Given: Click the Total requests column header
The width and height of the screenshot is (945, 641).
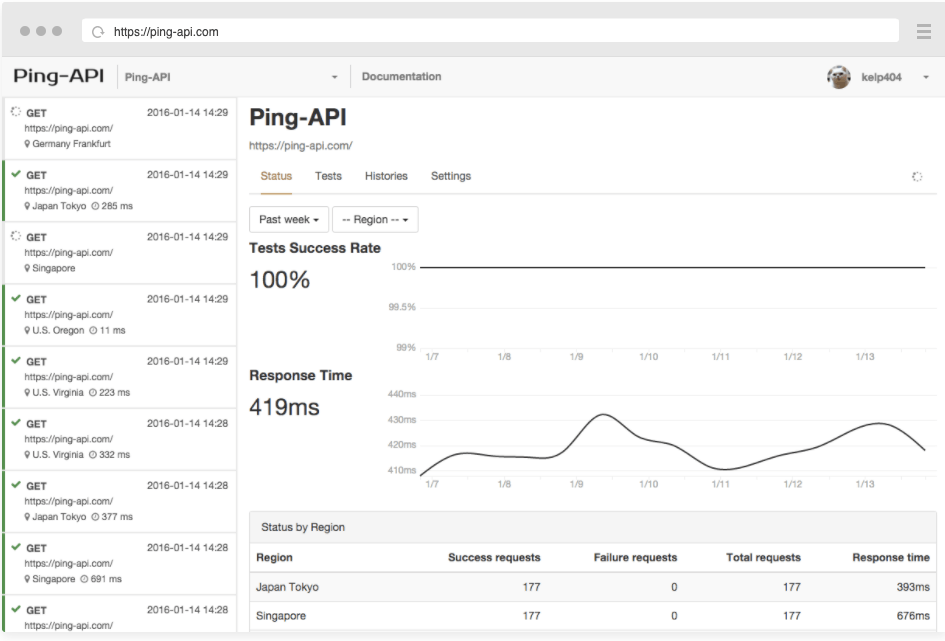Looking at the screenshot, I should [x=763, y=557].
